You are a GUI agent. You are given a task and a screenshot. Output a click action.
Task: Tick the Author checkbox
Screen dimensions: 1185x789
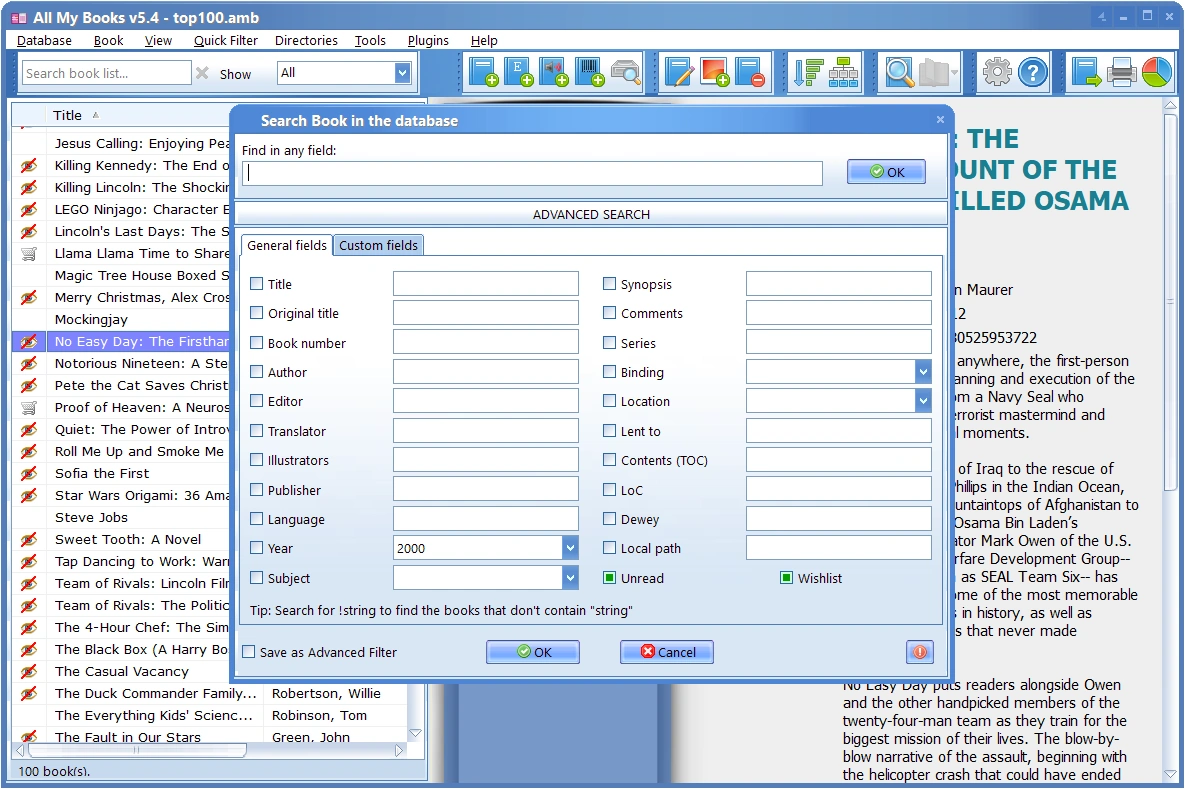click(x=257, y=372)
